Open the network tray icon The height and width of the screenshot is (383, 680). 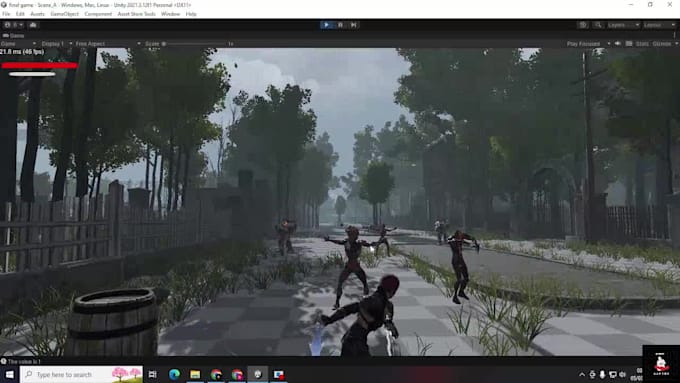(612, 374)
